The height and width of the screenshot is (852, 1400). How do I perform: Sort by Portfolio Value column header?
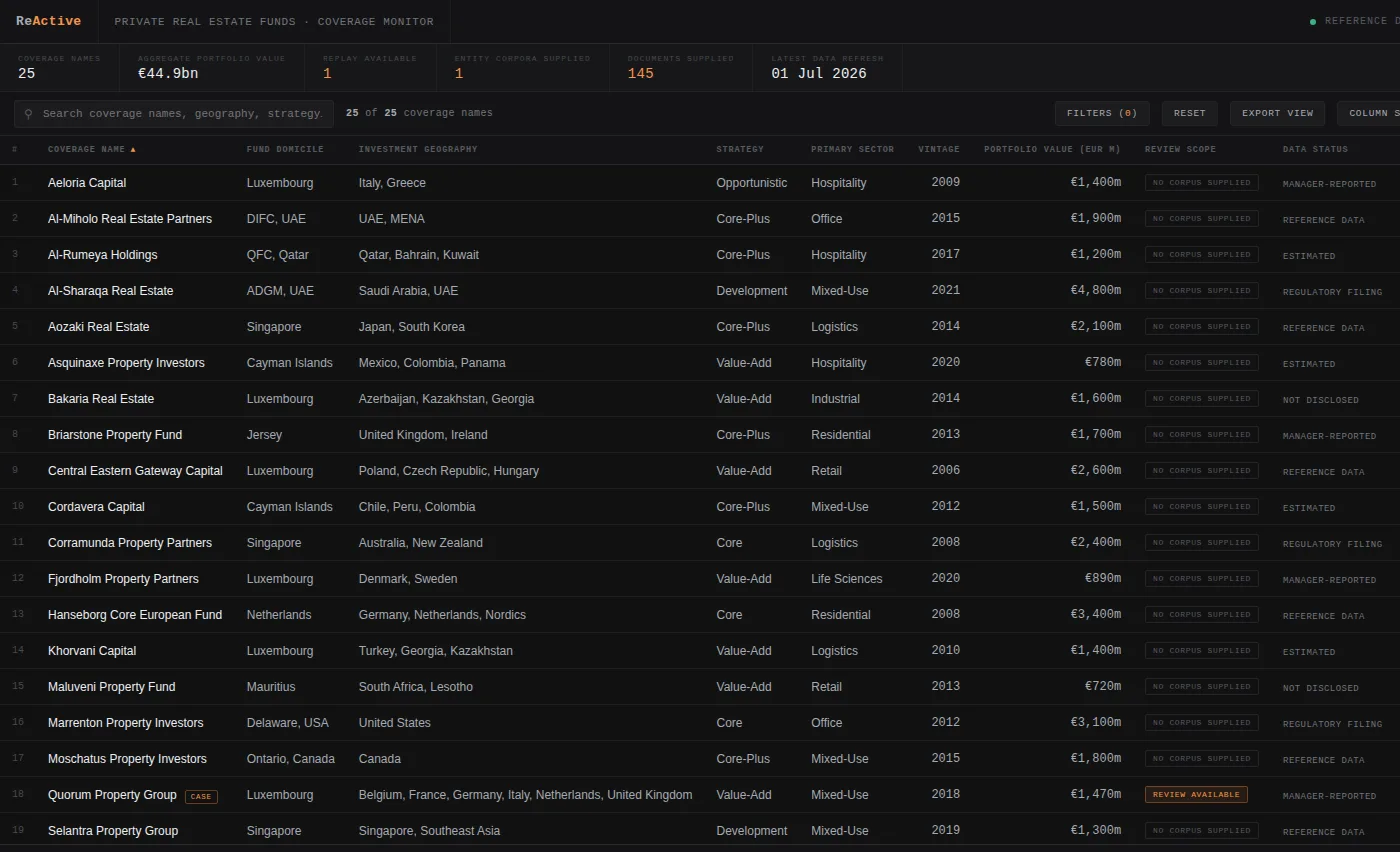(1052, 149)
